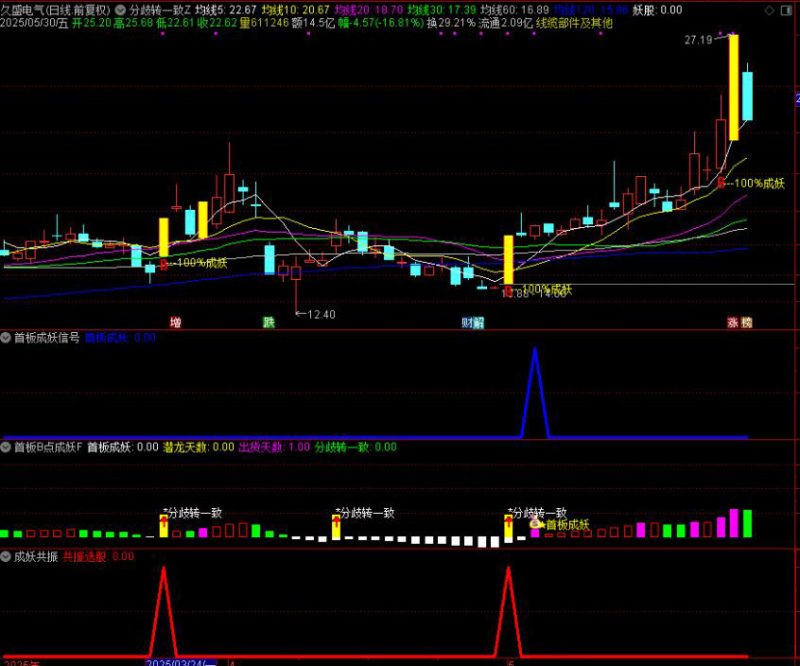Click the 增 event marker below the chart

tap(176, 323)
